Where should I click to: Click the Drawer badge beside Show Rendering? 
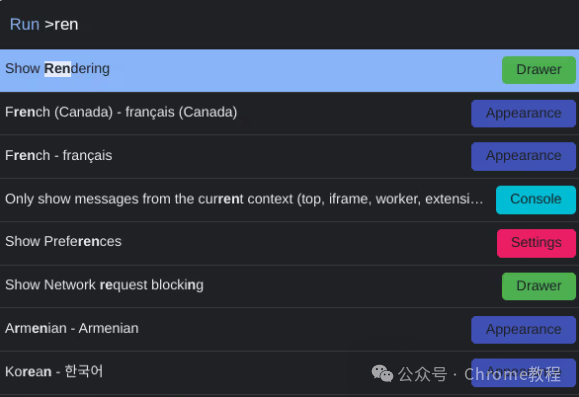coord(539,70)
